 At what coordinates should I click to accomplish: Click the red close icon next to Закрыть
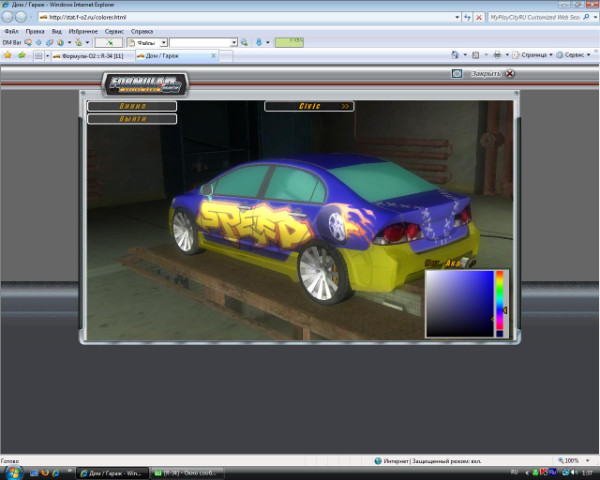tap(510, 73)
